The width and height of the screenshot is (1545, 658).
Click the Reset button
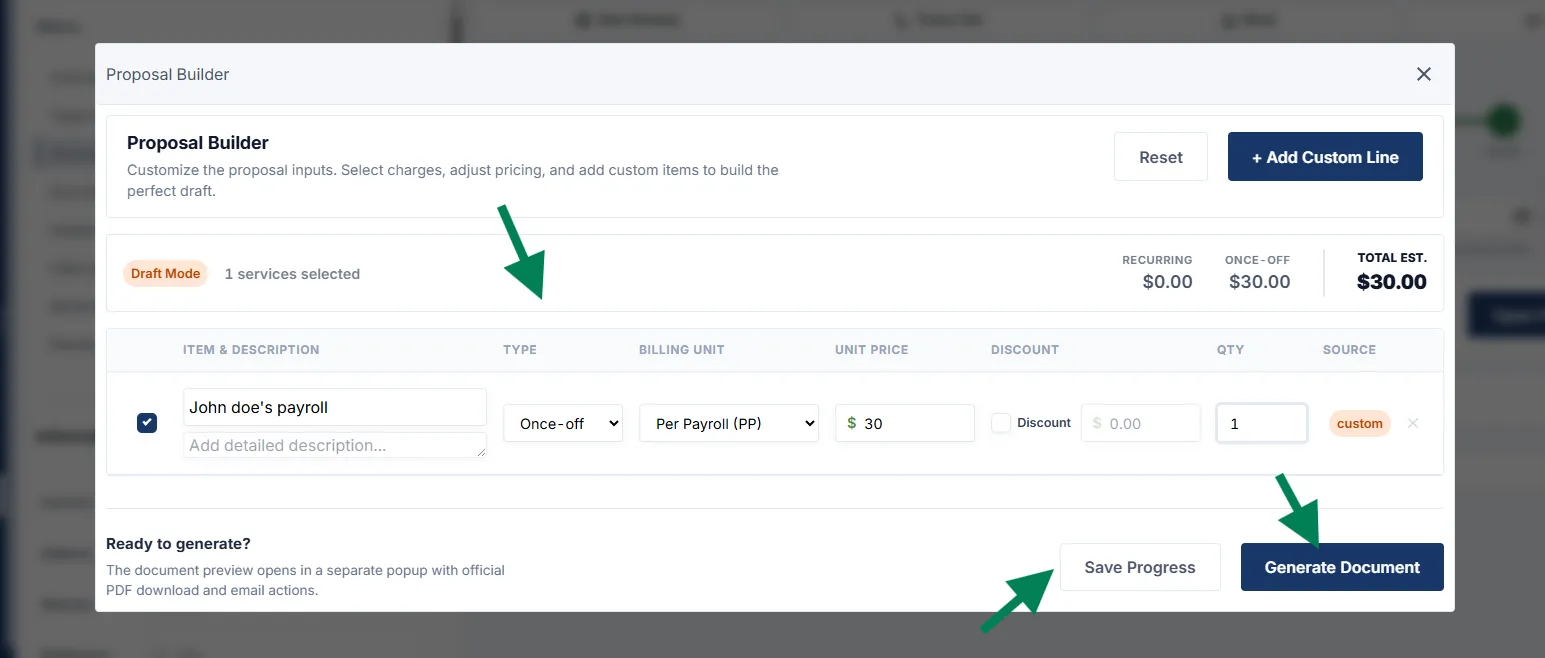tap(1161, 157)
